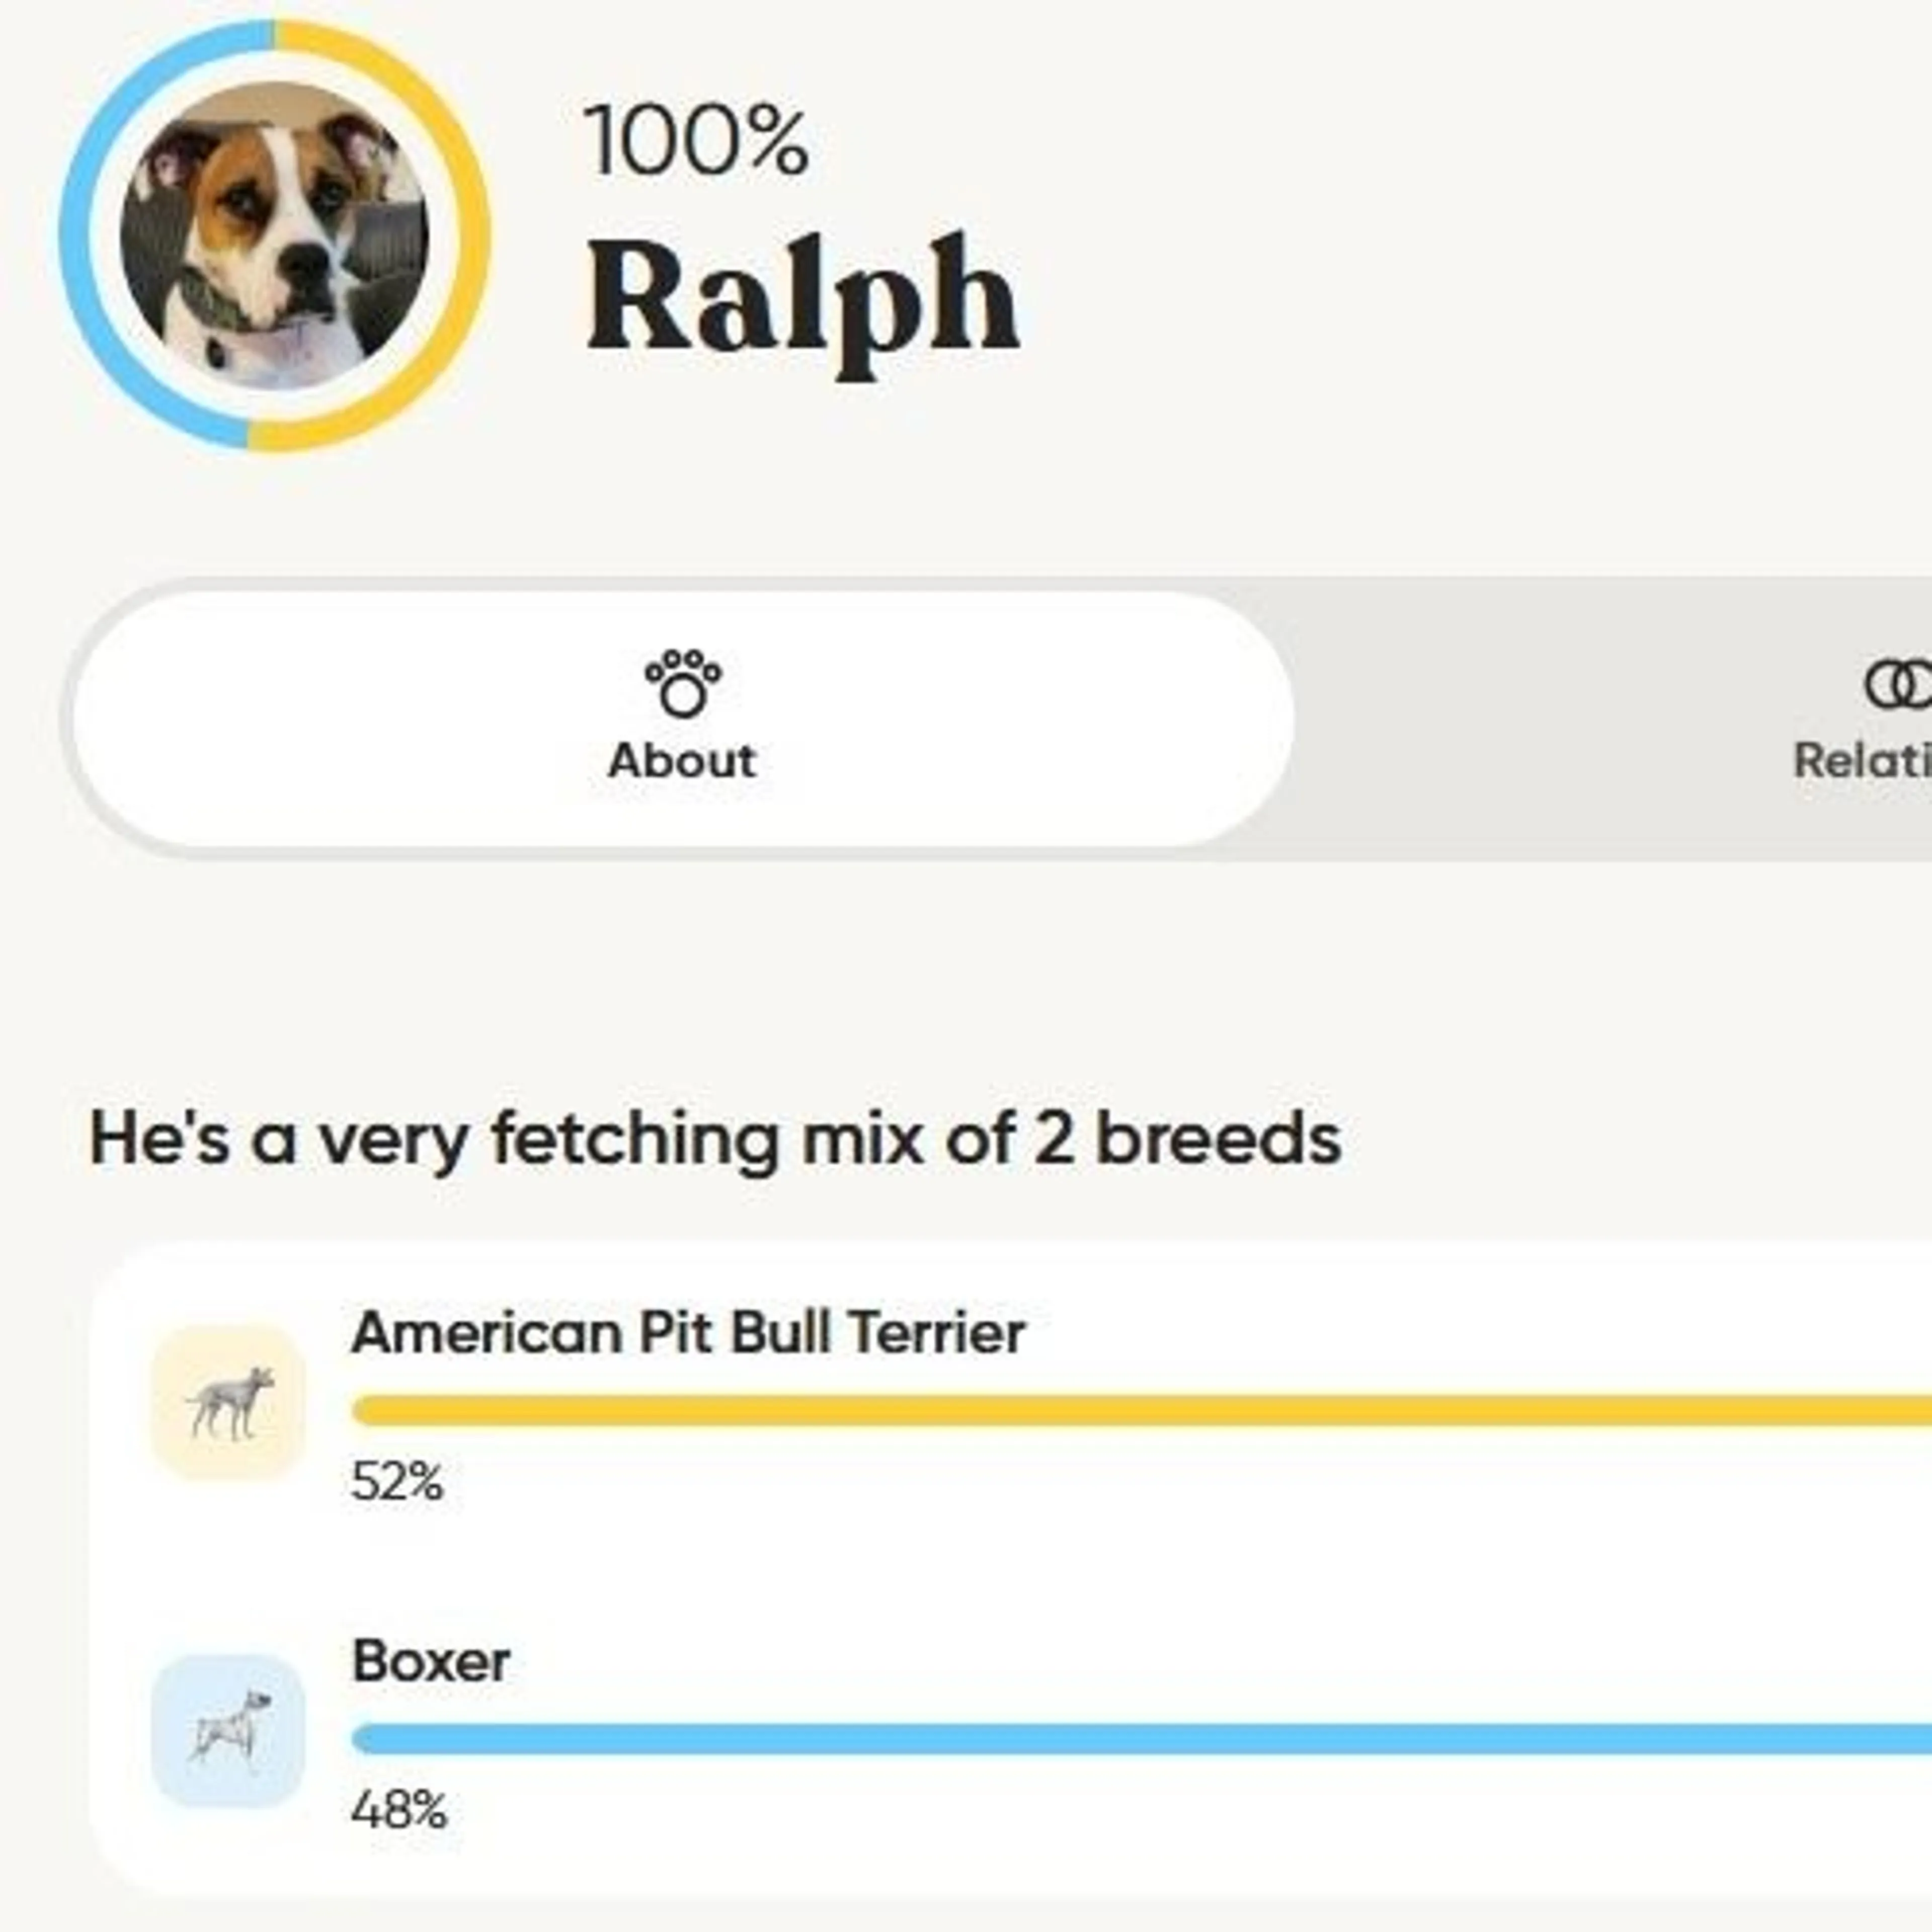Click the 100% text above the name
1932x1932 pixels.
[x=696, y=142]
